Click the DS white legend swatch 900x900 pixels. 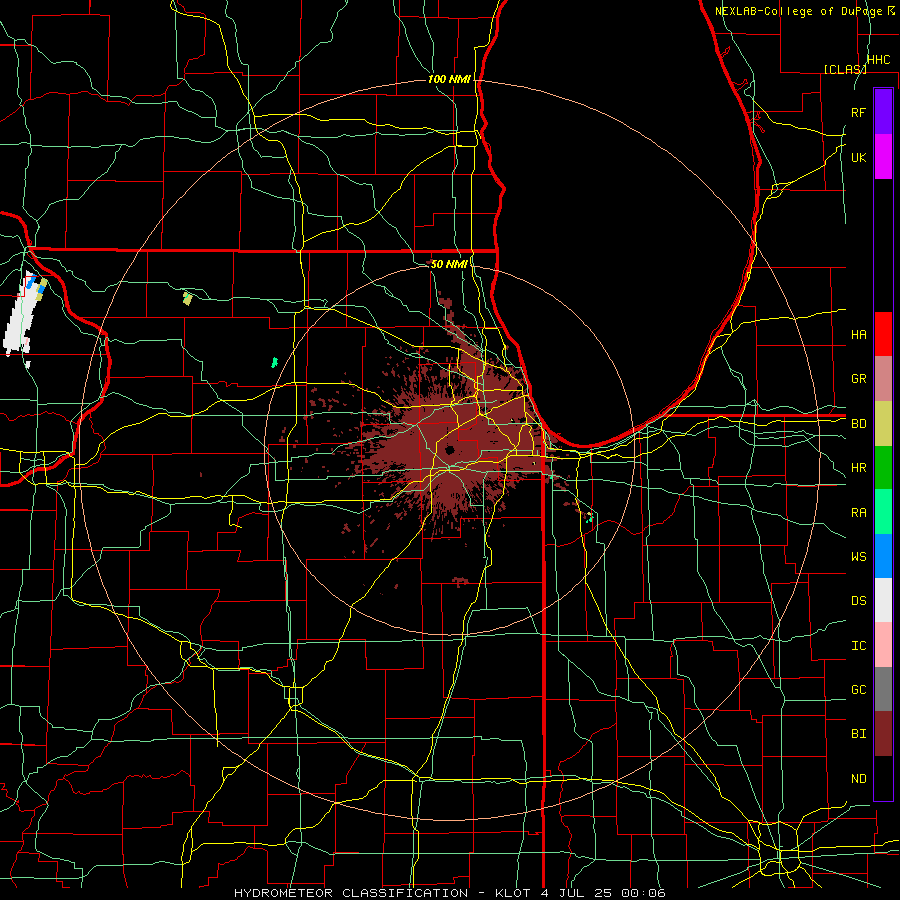(x=883, y=600)
